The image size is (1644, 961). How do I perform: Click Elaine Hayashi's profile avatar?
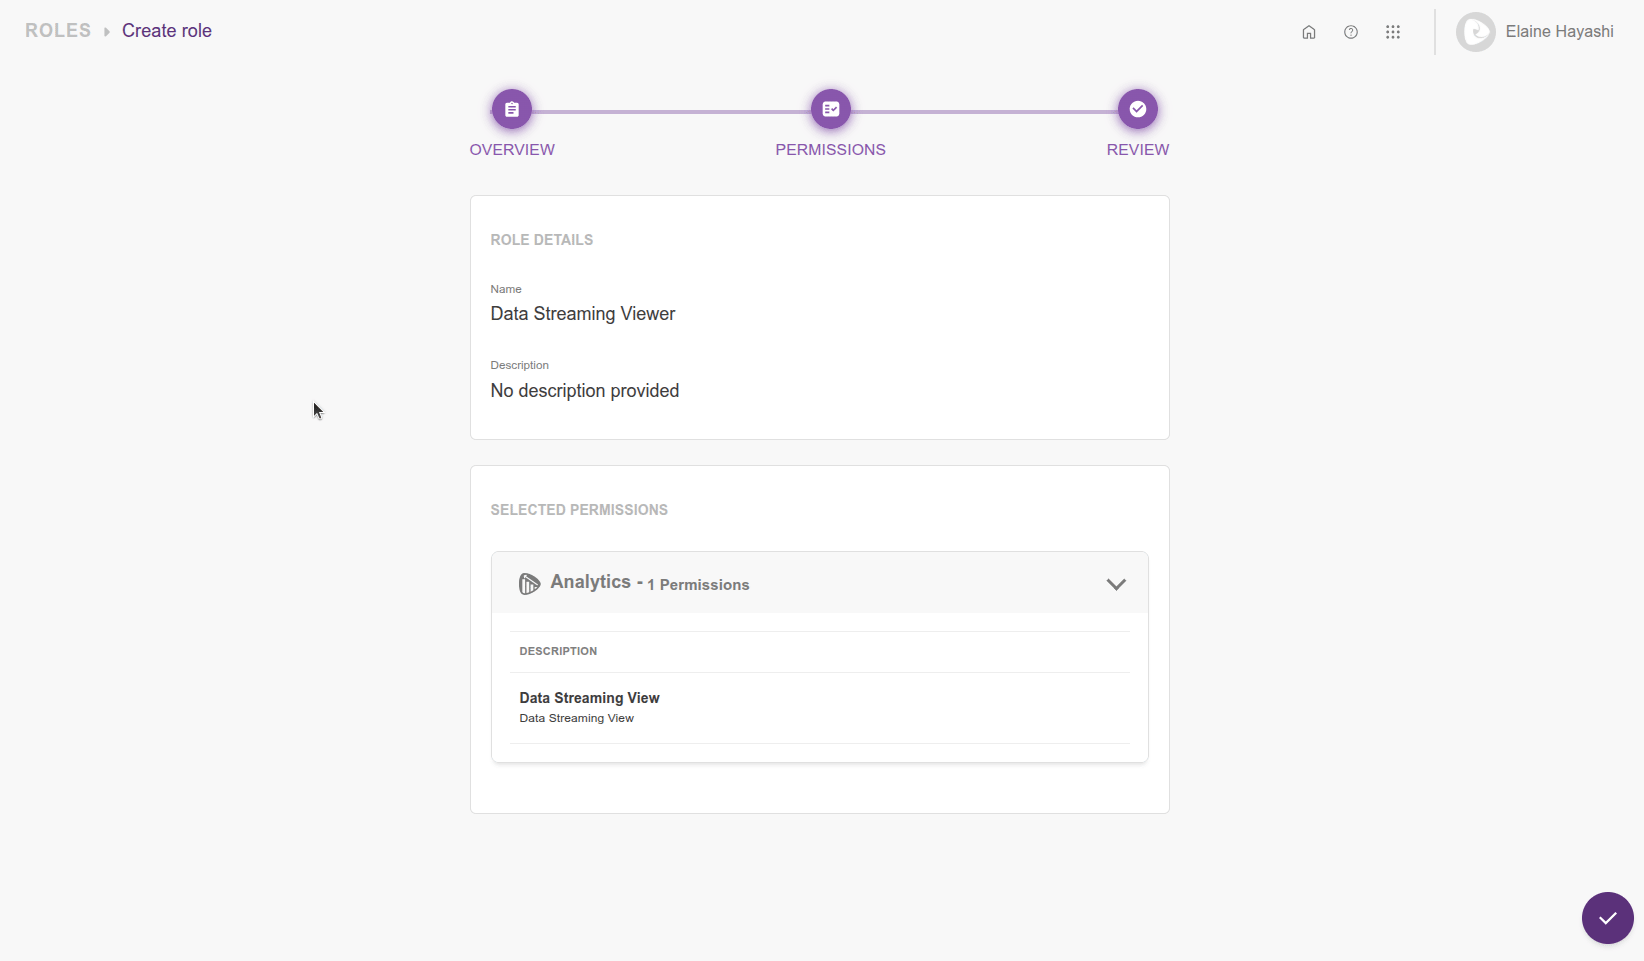click(x=1475, y=31)
